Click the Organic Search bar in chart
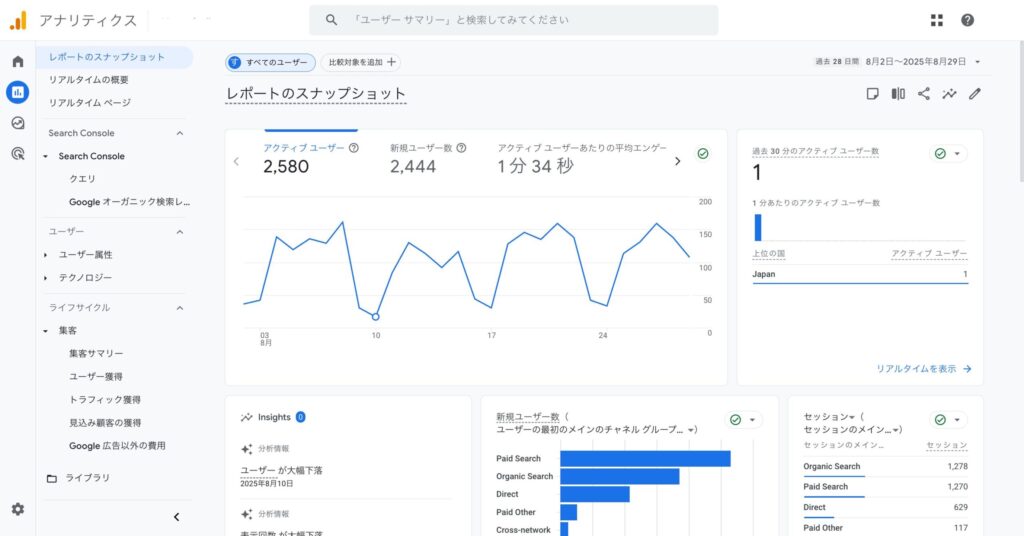This screenshot has width=1024, height=536. click(x=620, y=477)
